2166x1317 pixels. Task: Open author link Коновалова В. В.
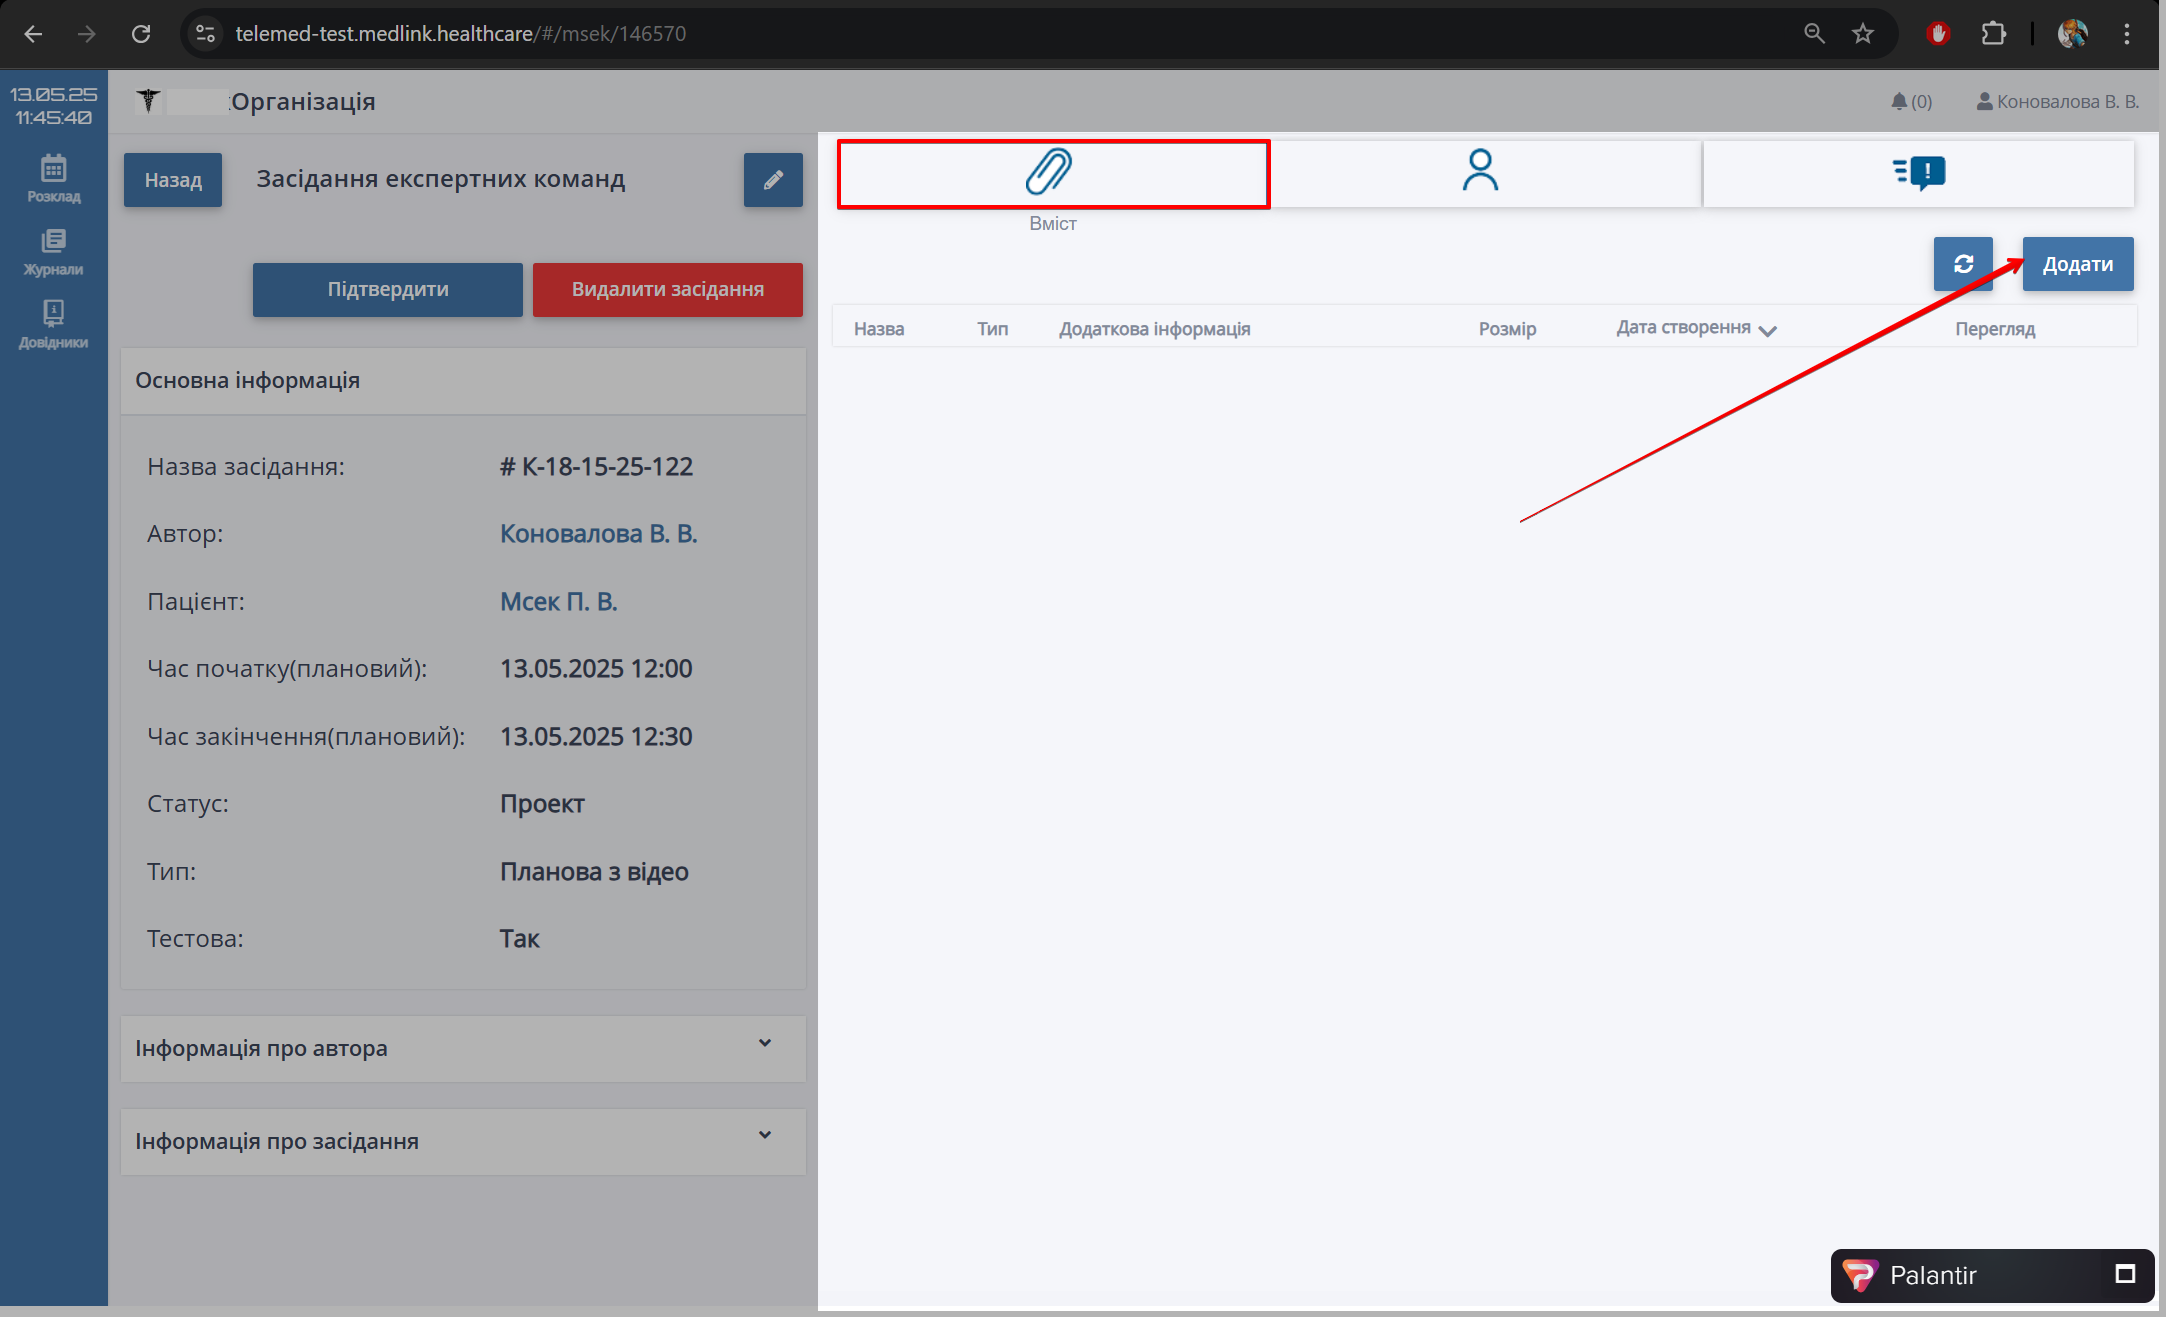(598, 534)
